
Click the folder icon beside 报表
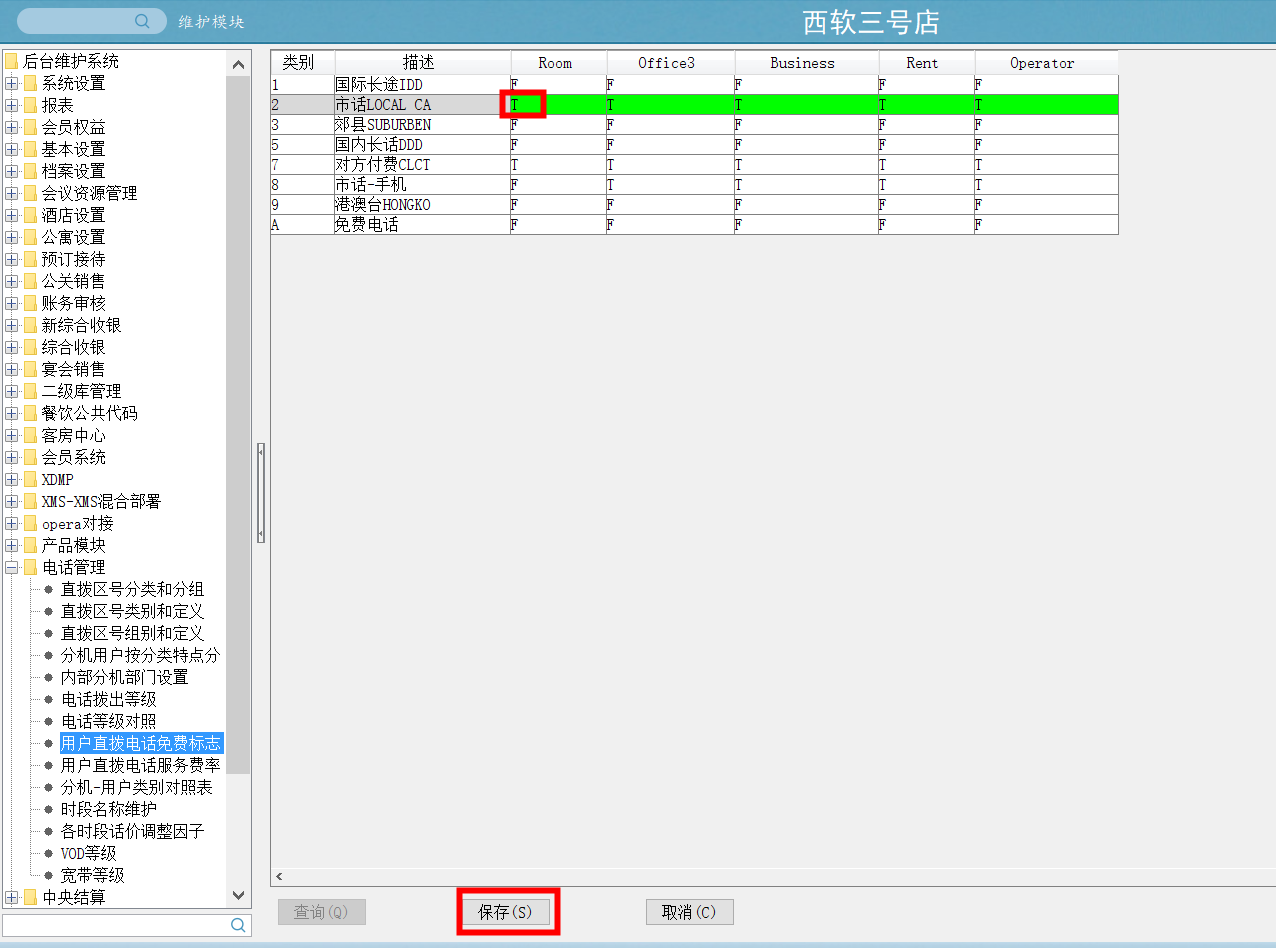[x=30, y=106]
